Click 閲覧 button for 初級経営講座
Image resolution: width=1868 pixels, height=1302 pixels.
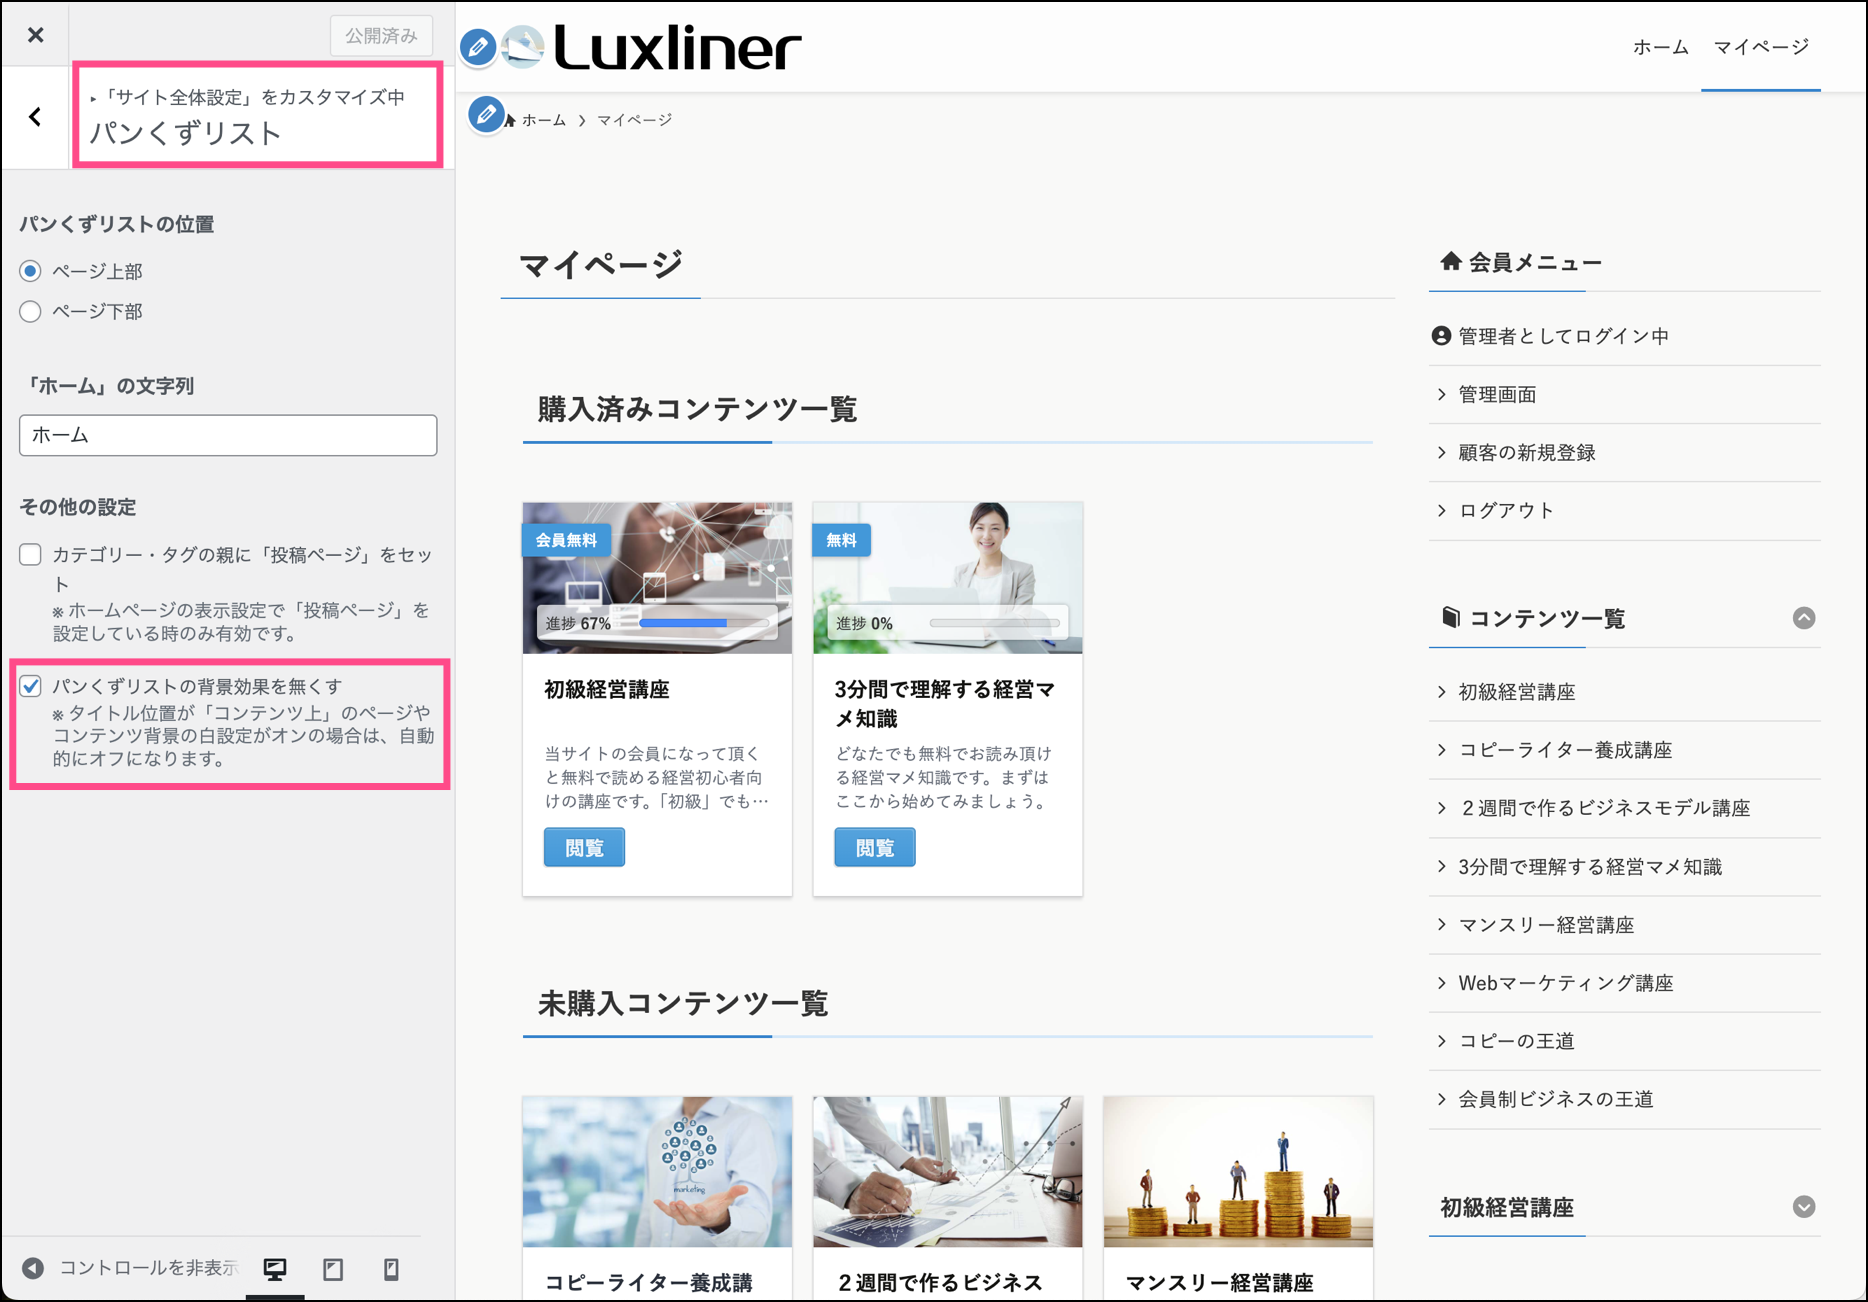(x=584, y=848)
